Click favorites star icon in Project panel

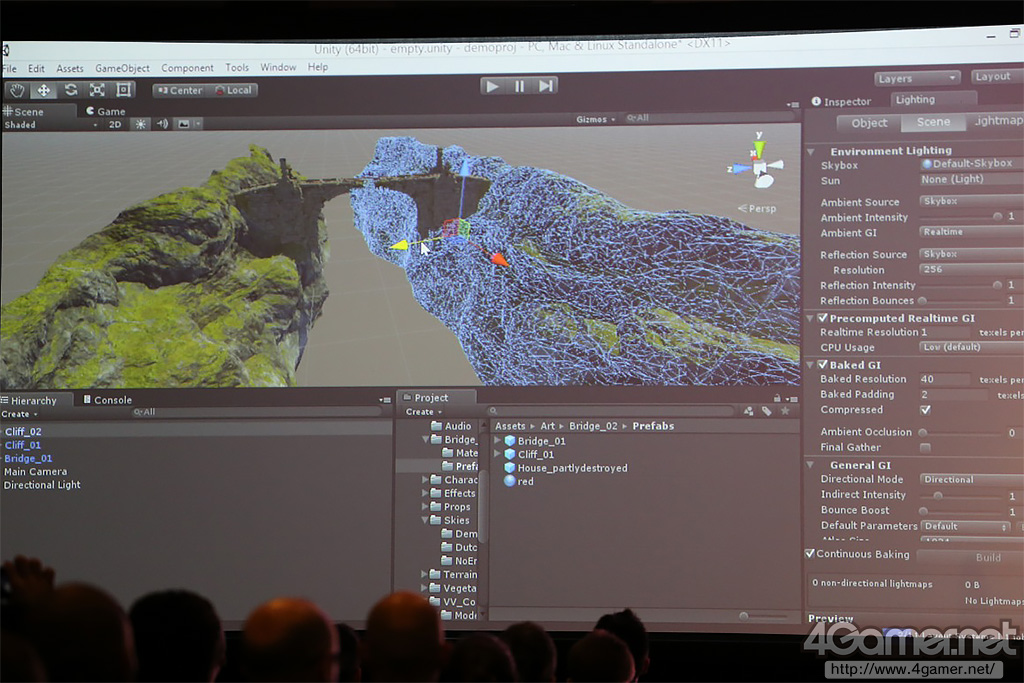786,411
